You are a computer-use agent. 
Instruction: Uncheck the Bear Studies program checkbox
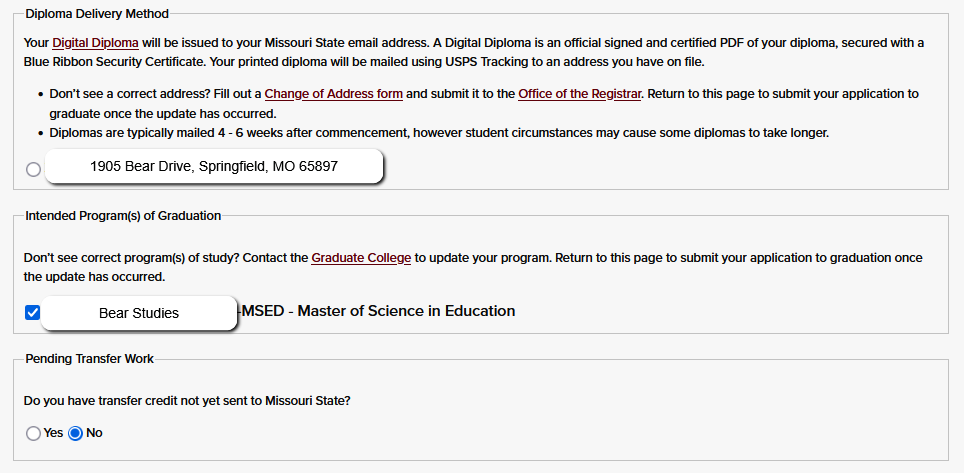32,312
